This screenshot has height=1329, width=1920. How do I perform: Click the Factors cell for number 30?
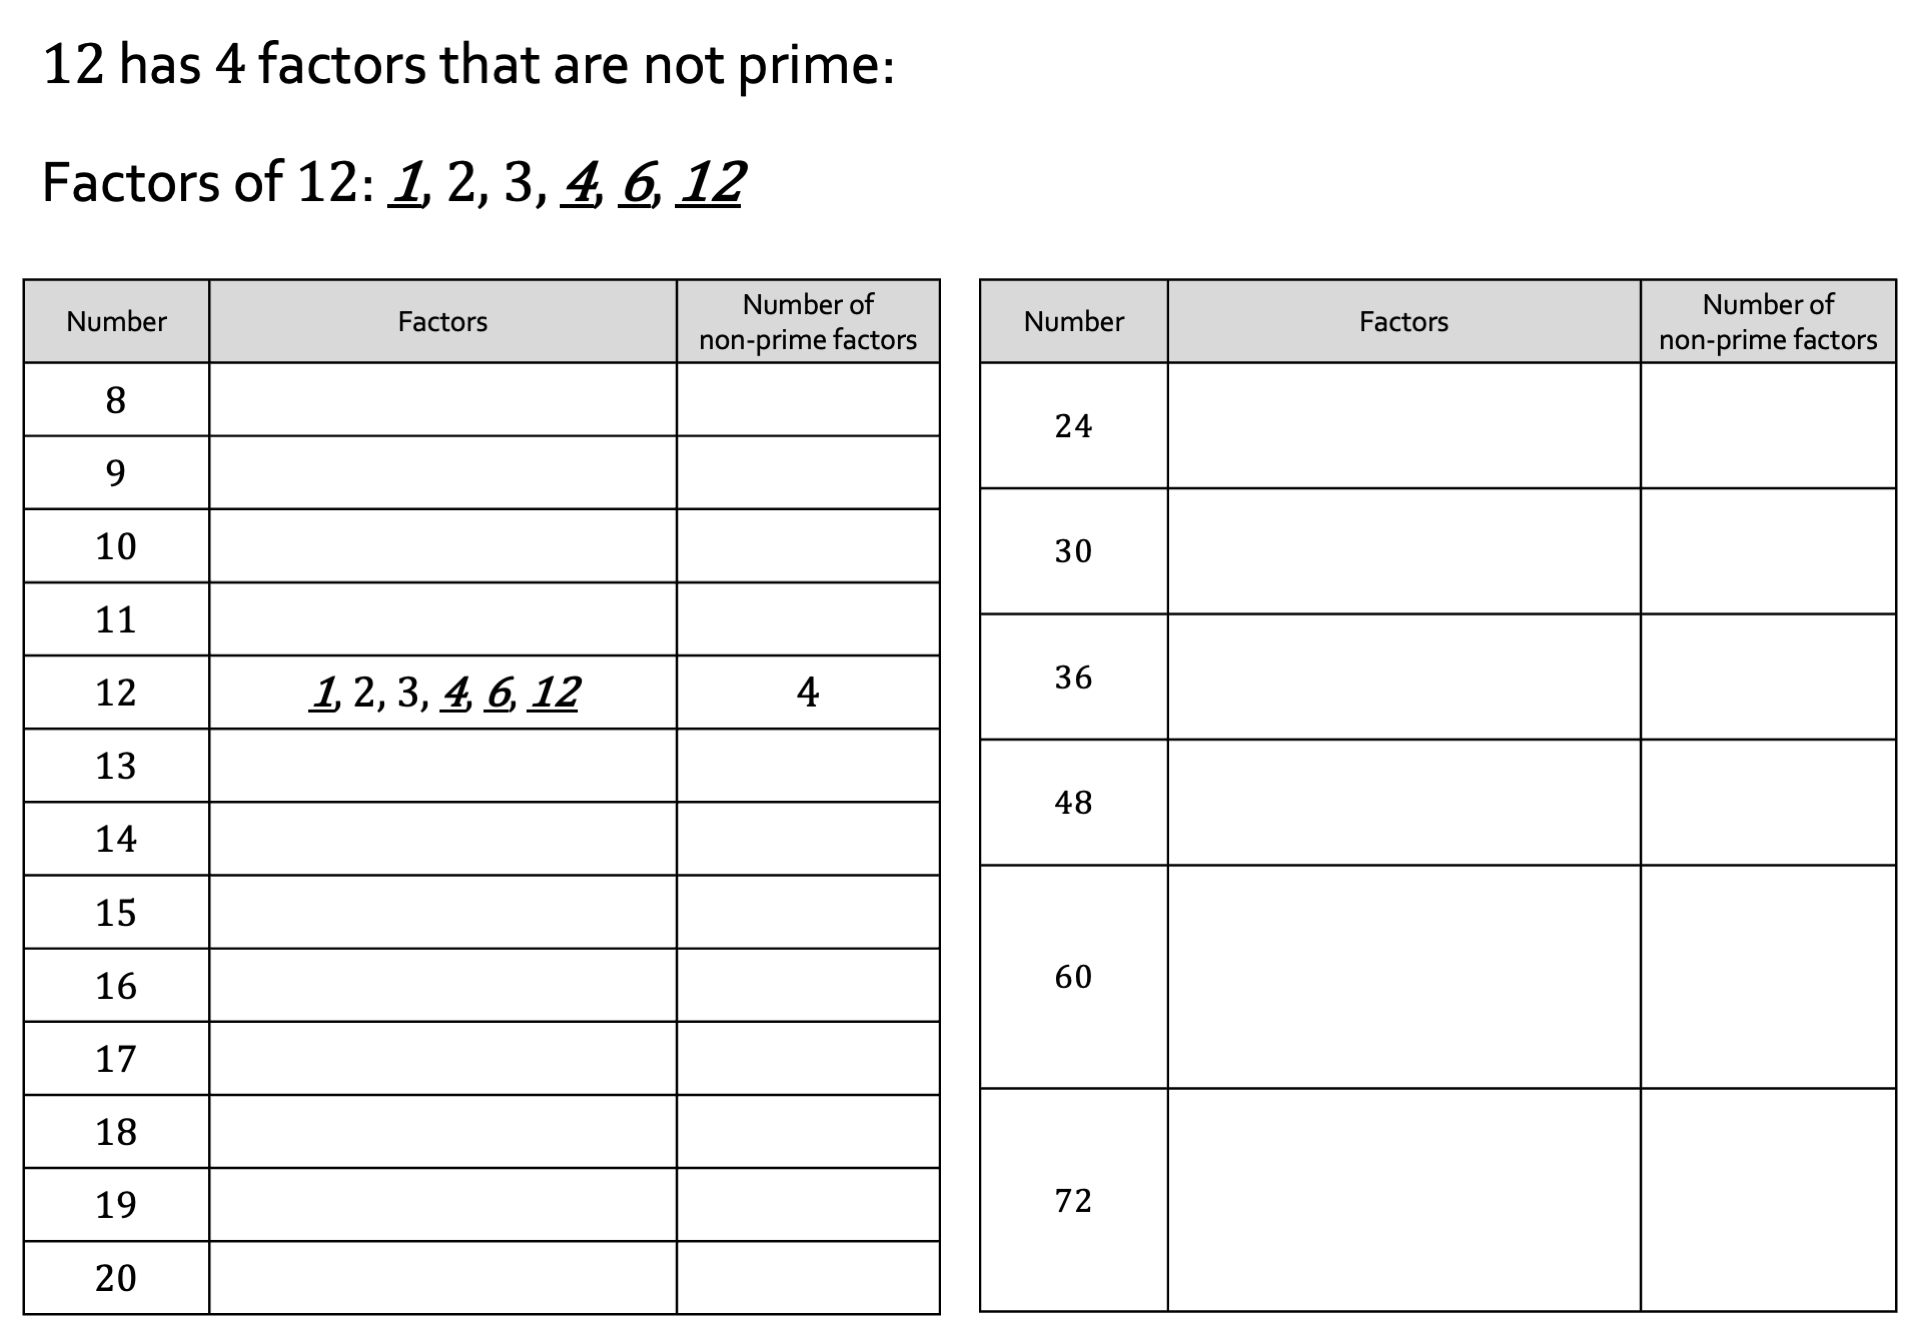pos(1404,551)
